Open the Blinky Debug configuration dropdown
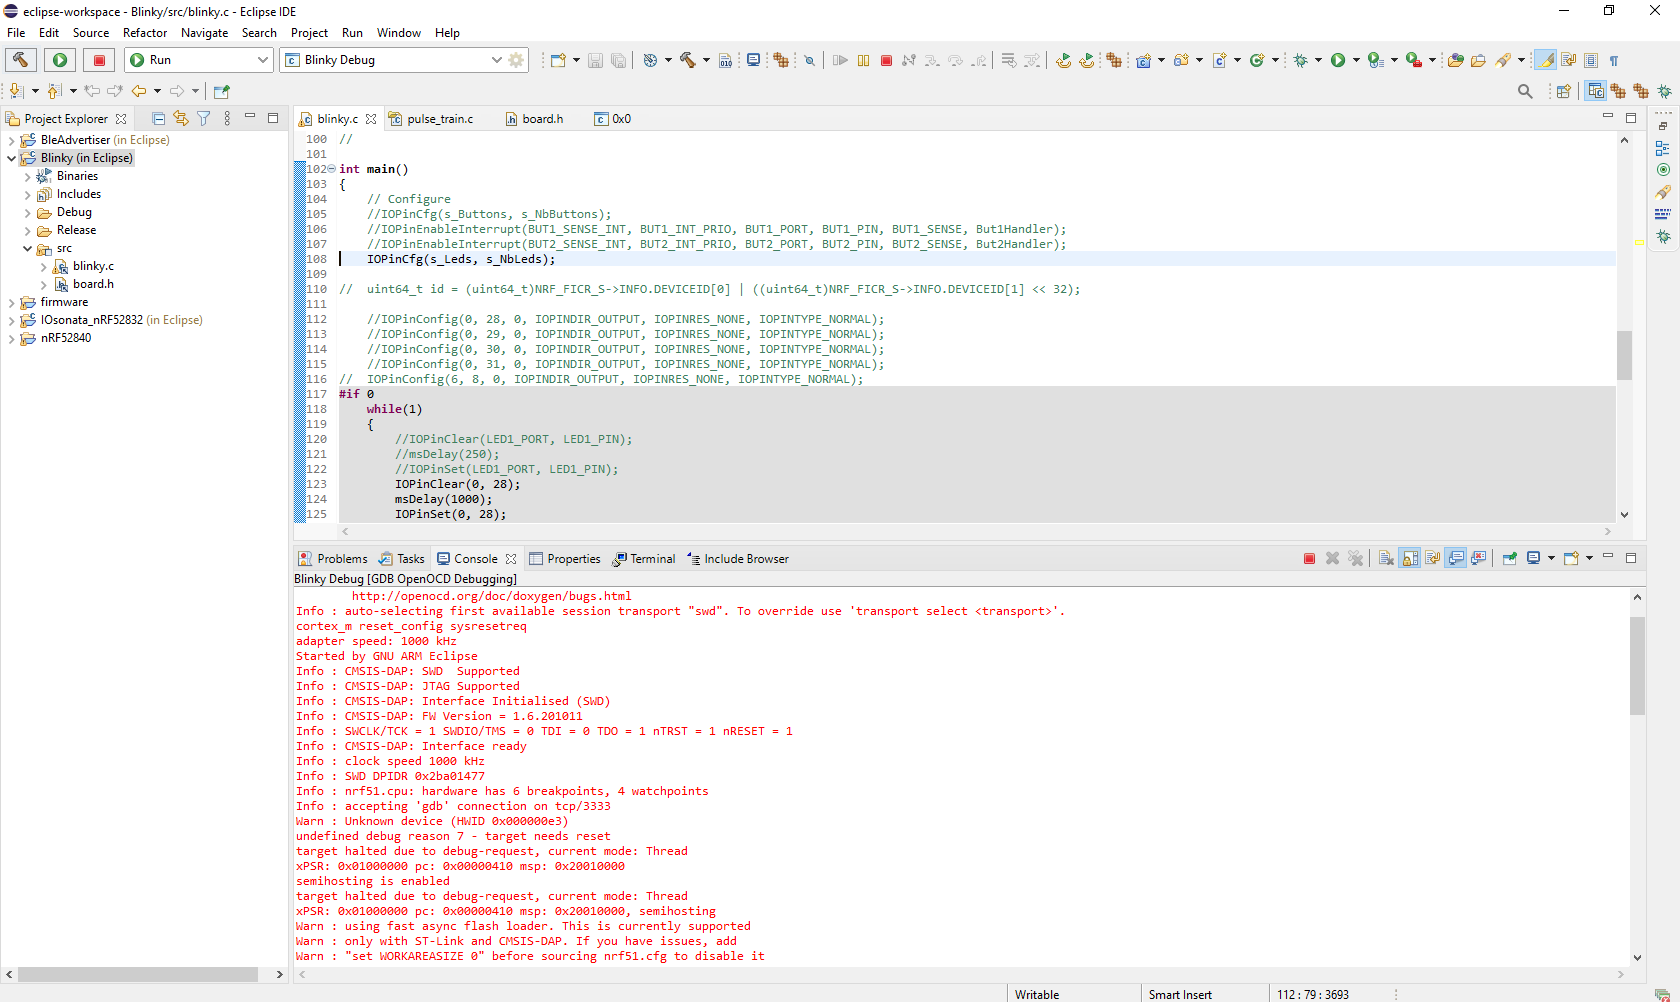Viewport: 1680px width, 1002px height. tap(496, 60)
